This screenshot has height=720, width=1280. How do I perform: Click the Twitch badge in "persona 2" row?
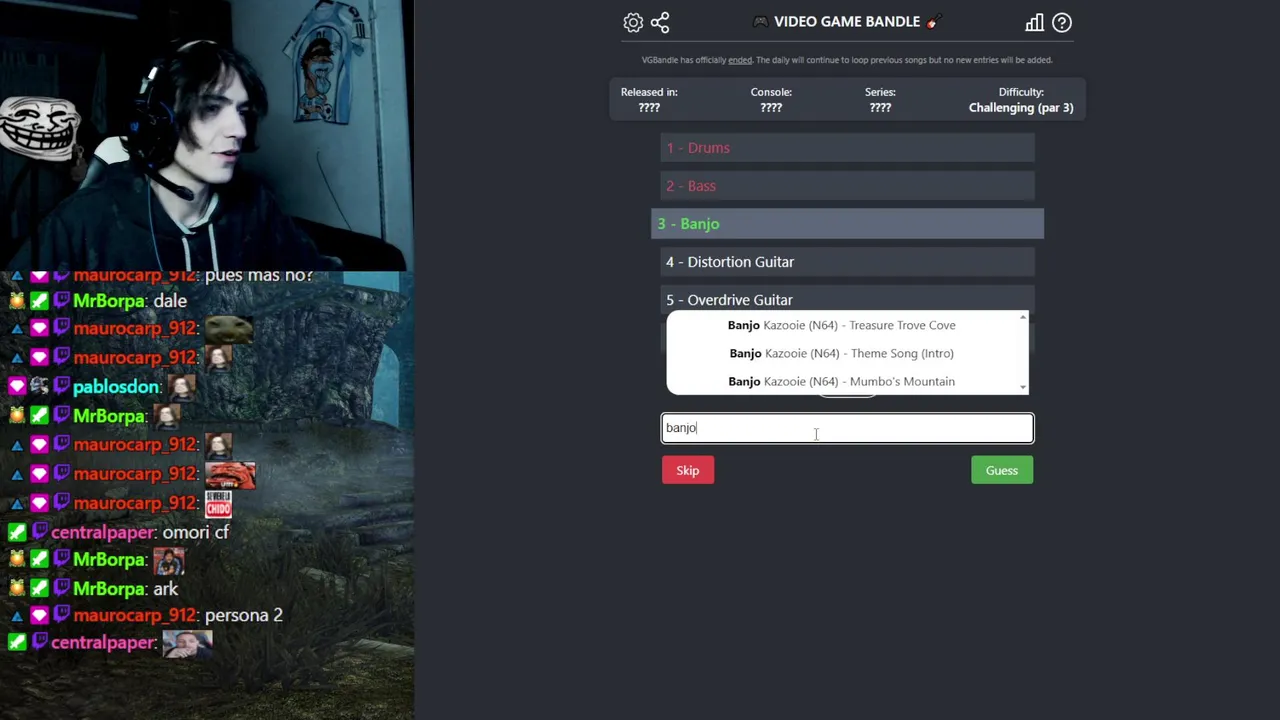[62, 616]
